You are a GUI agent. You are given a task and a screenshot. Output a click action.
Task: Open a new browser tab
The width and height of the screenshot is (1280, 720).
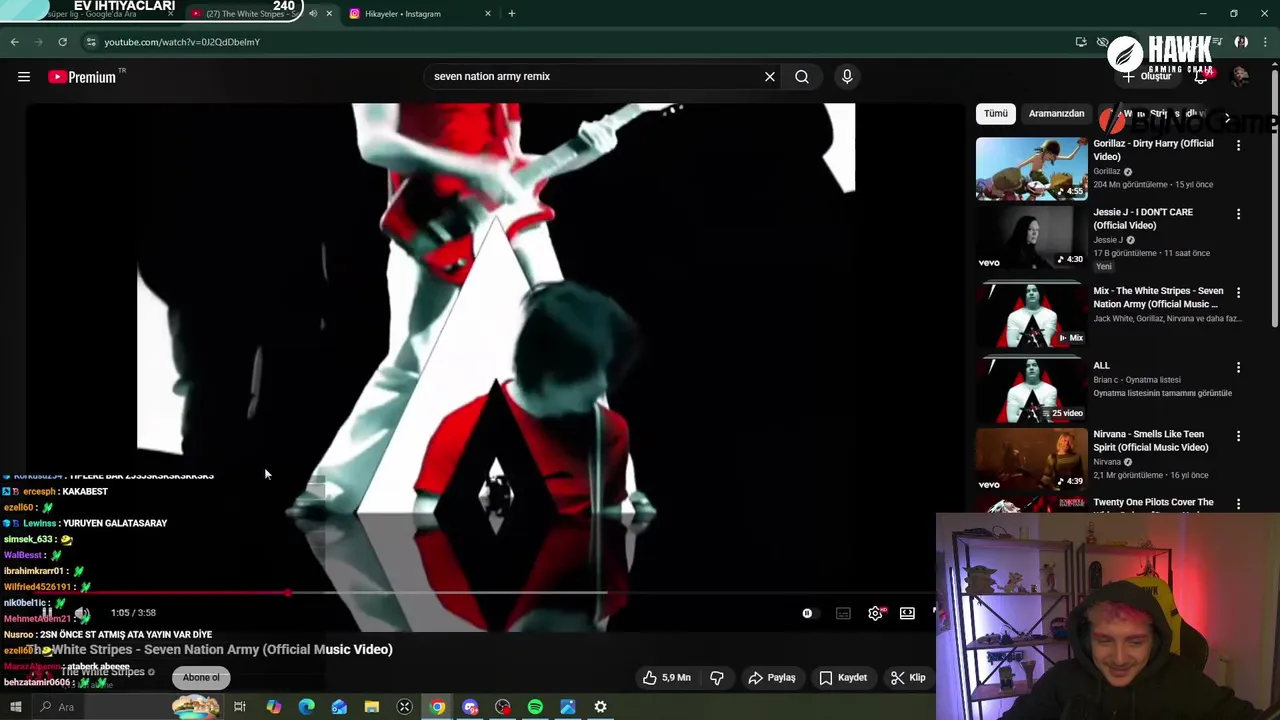point(512,14)
